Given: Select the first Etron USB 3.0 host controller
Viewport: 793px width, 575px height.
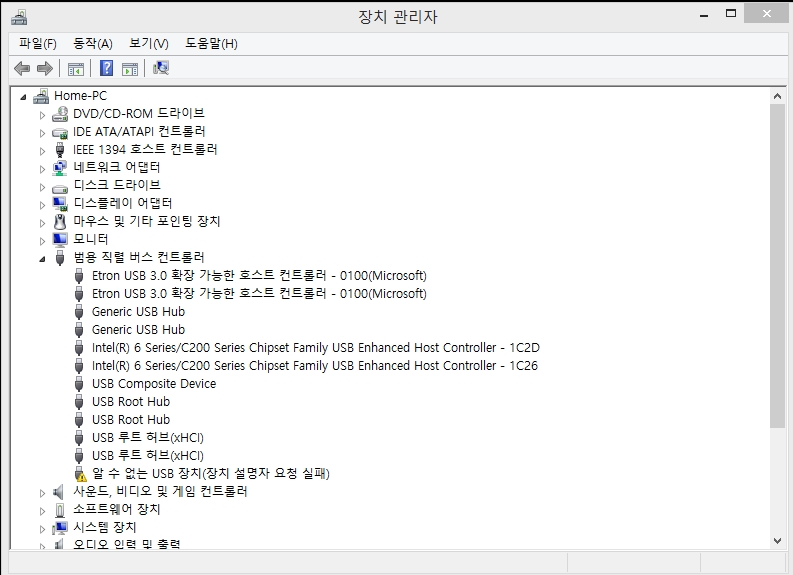Looking at the screenshot, I should (x=259, y=276).
